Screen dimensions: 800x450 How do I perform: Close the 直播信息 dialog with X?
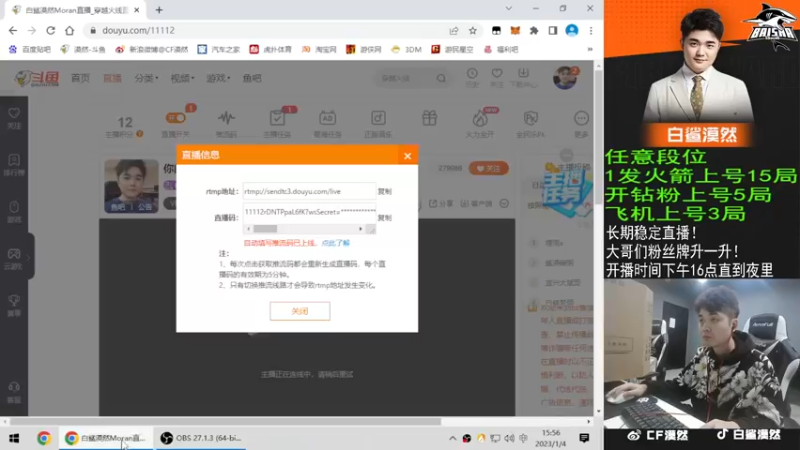407,156
